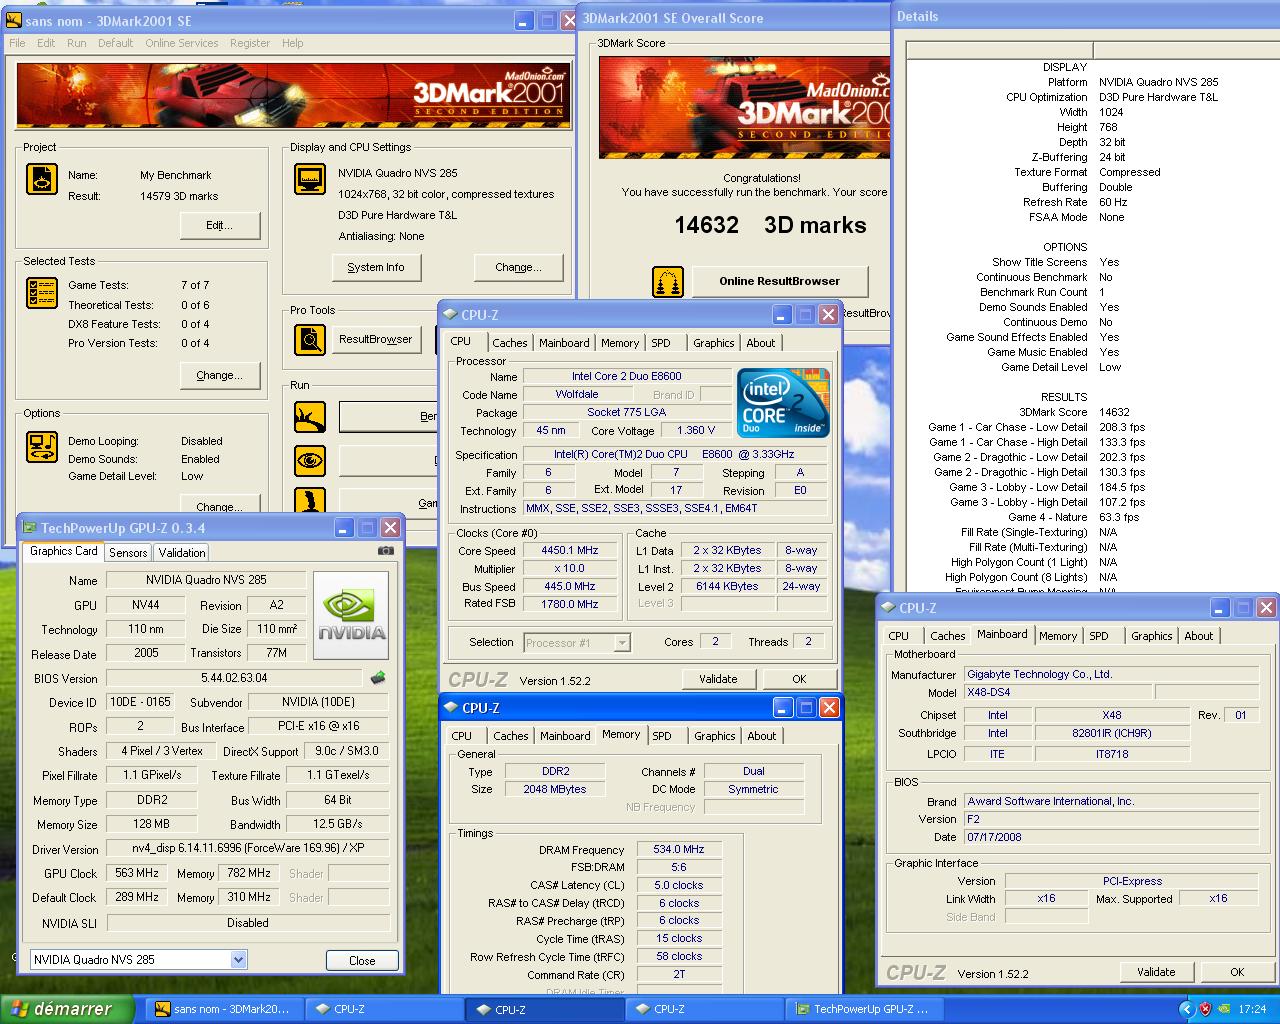Click GPU-Z window title bar icon

click(30, 528)
